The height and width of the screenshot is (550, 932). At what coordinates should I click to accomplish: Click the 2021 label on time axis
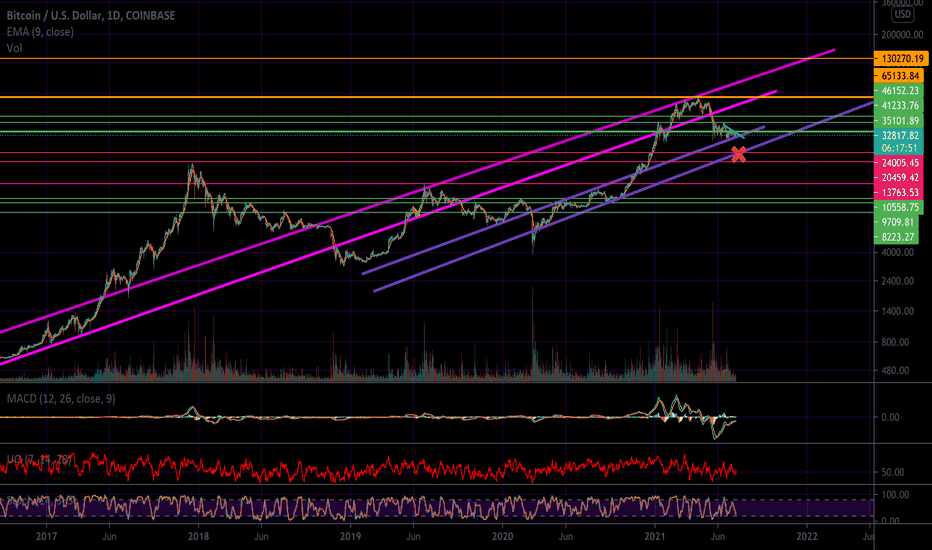click(655, 536)
